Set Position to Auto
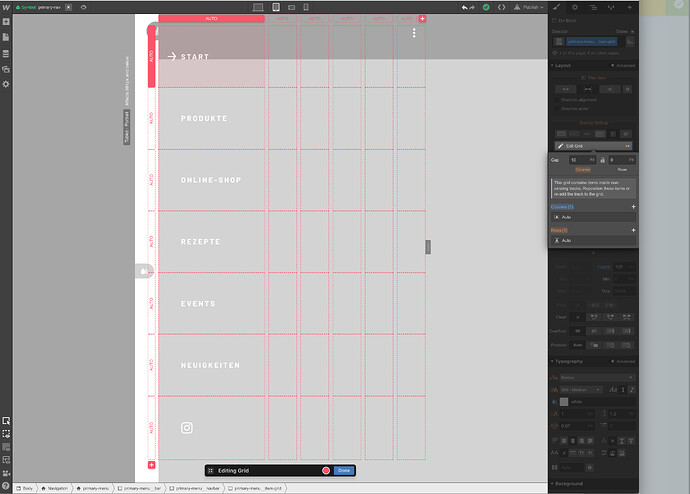The height and width of the screenshot is (494, 690). pyautogui.click(x=578, y=345)
